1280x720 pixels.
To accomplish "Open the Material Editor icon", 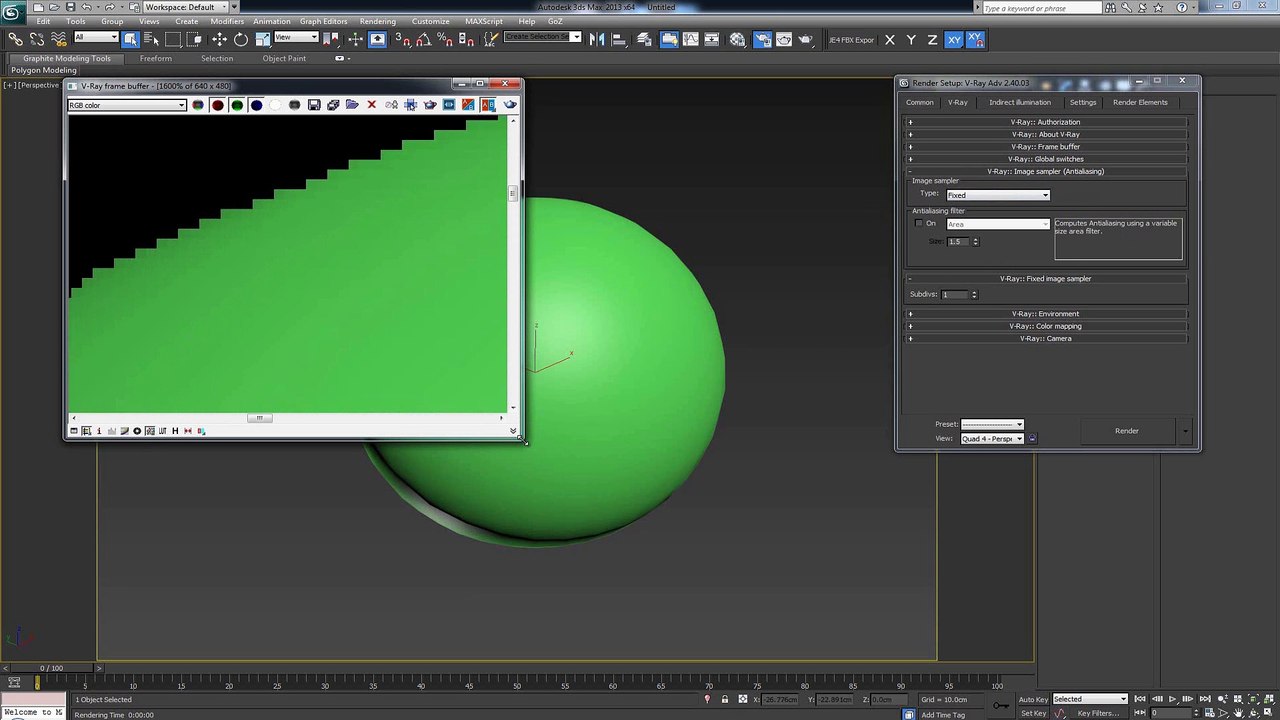I will [737, 39].
